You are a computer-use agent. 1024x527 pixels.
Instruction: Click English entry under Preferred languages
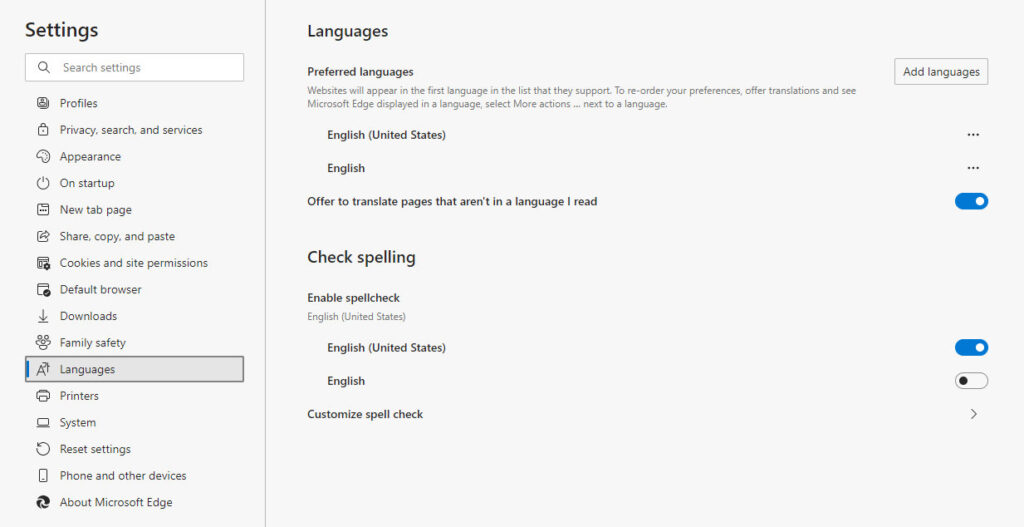pyautogui.click(x=346, y=168)
